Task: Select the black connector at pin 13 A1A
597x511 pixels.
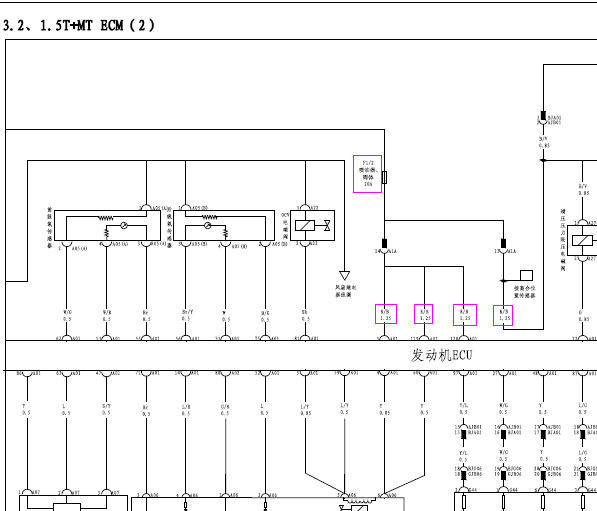Action: pyautogui.click(x=503, y=243)
